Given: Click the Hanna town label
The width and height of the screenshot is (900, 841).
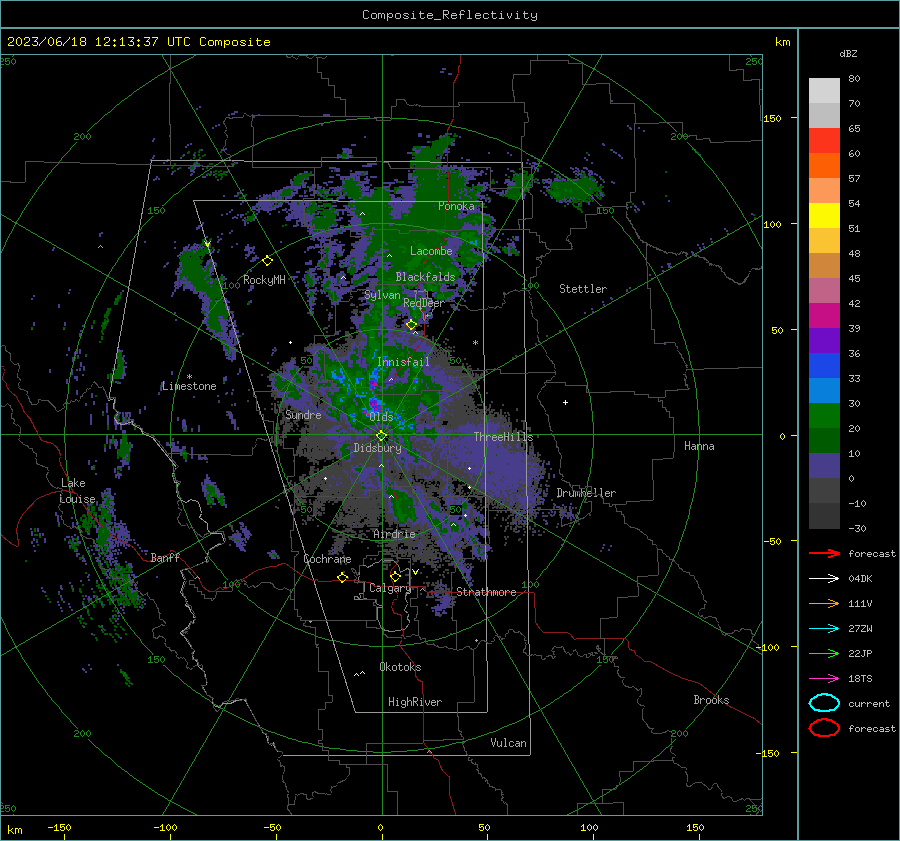Looking at the screenshot, I should [x=699, y=446].
